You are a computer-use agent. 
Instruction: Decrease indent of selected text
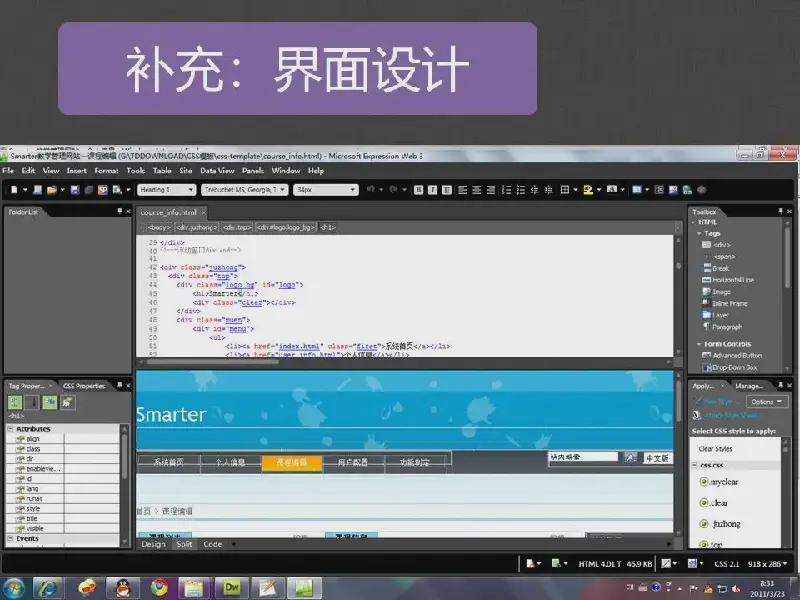[x=534, y=190]
